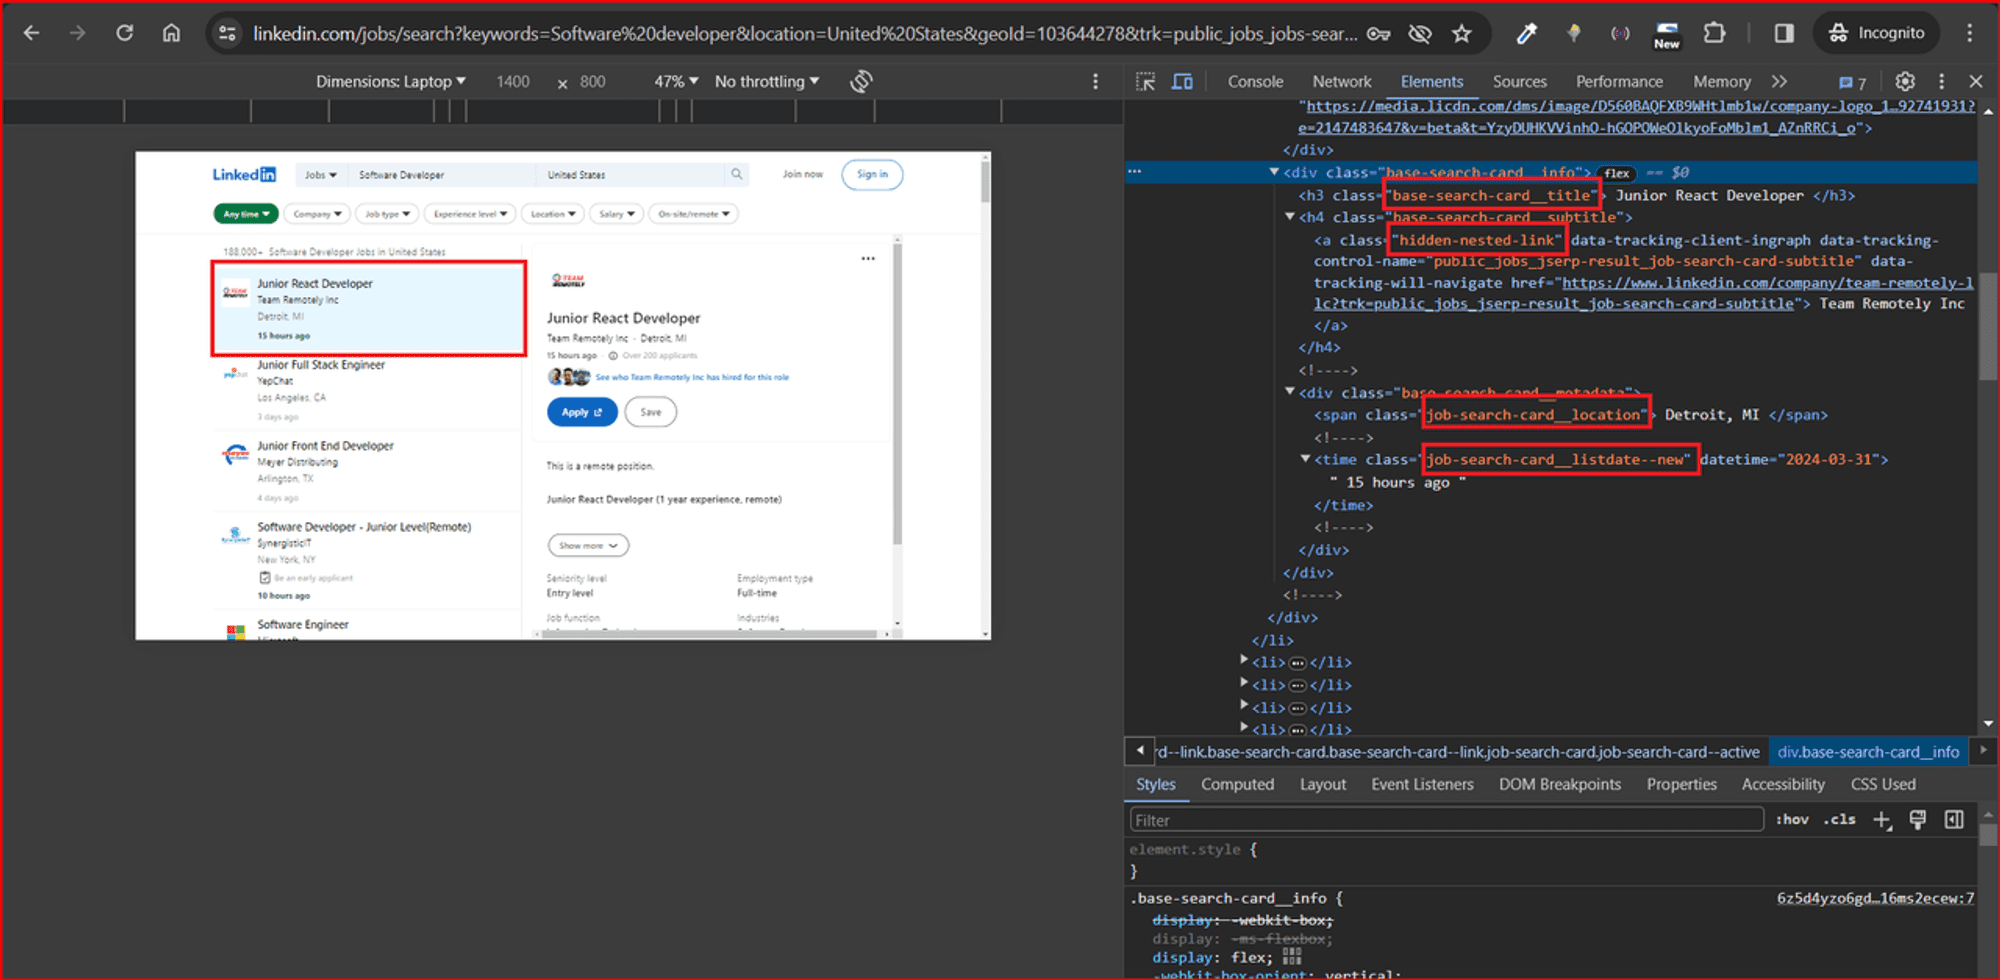
Task: Toggle the device toolbar off
Action: click(x=1183, y=81)
